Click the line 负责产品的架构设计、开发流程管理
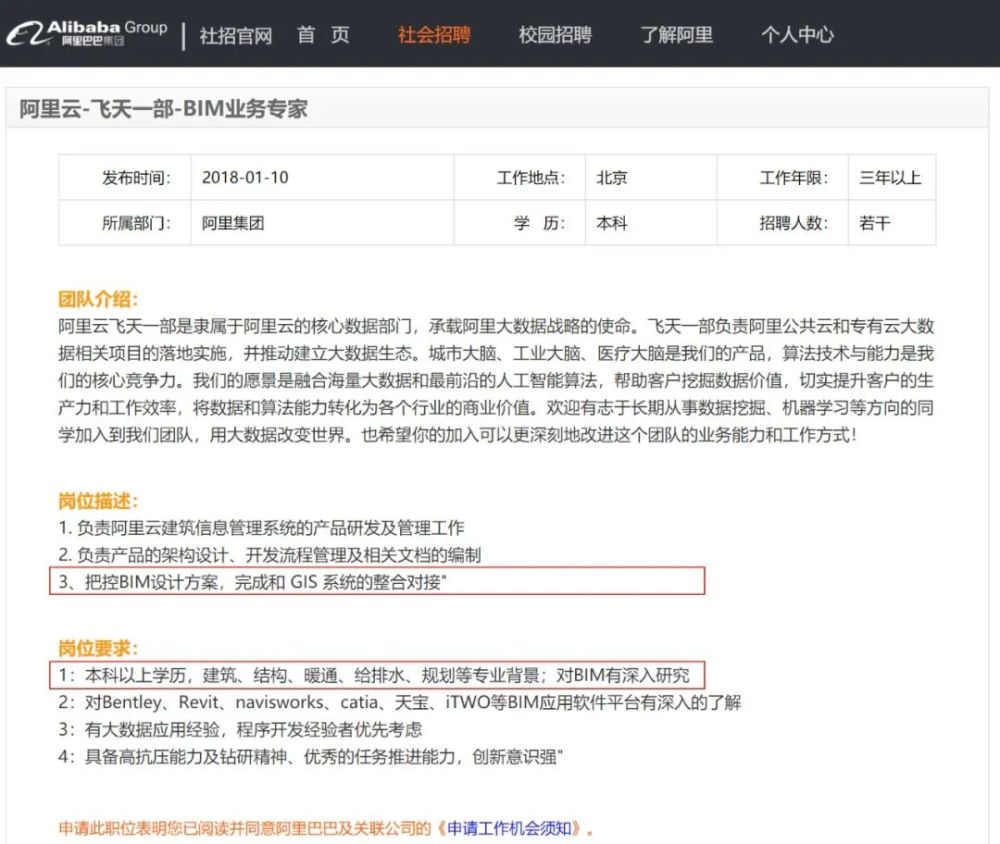 pos(270,555)
